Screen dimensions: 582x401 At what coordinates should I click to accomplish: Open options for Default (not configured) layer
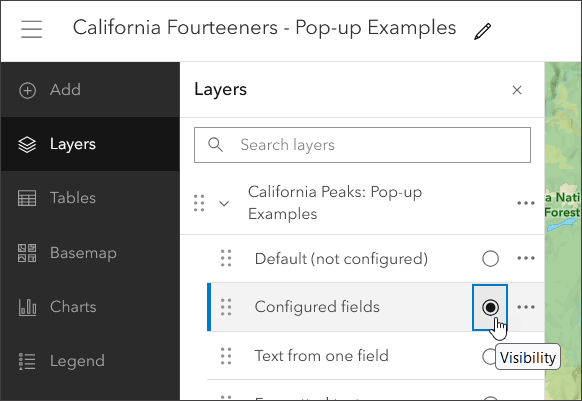coord(526,258)
